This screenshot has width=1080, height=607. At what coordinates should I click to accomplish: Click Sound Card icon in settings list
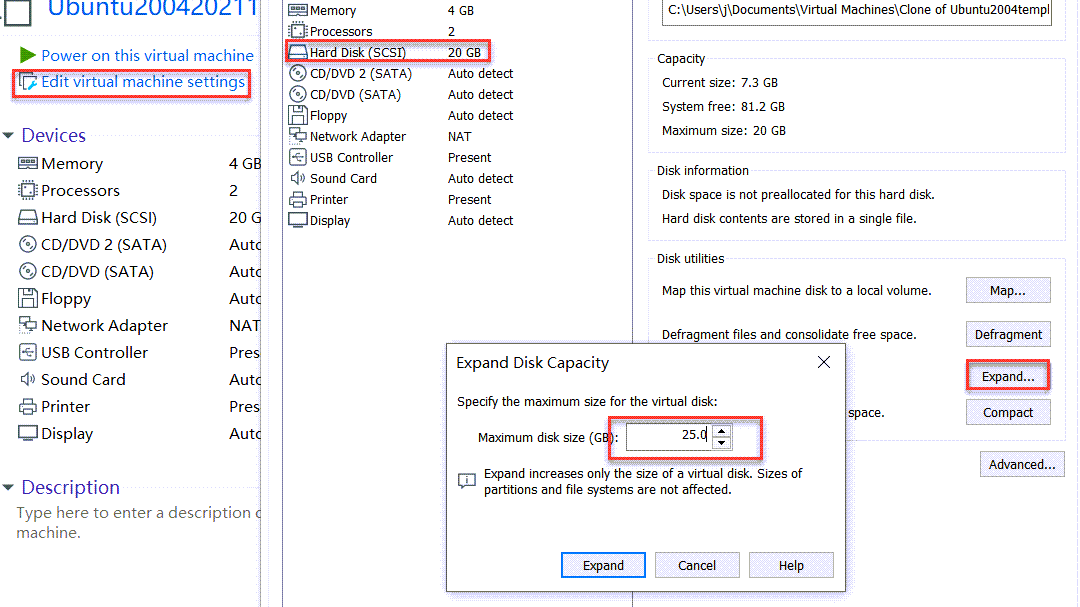click(298, 178)
